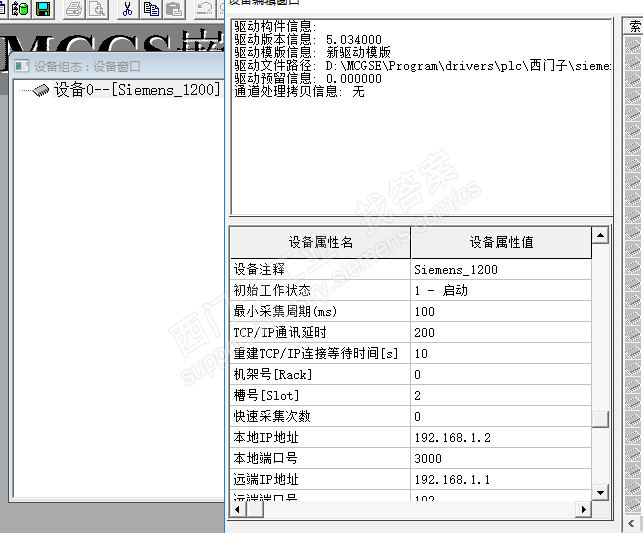
Task: Save project with floppy disk icon
Action: point(43,9)
